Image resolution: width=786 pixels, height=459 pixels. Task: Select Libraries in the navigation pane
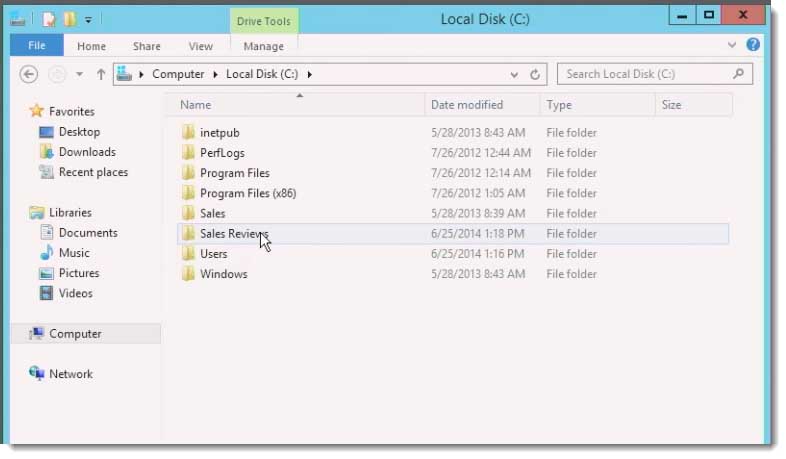[70, 212]
